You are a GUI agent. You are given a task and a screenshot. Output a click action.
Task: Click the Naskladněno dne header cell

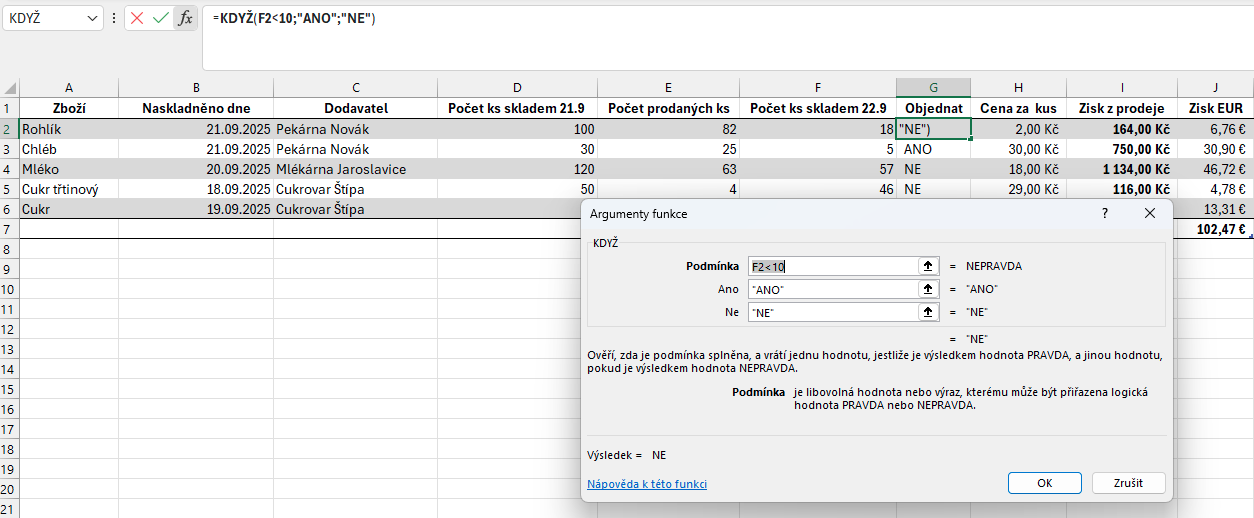pos(196,108)
